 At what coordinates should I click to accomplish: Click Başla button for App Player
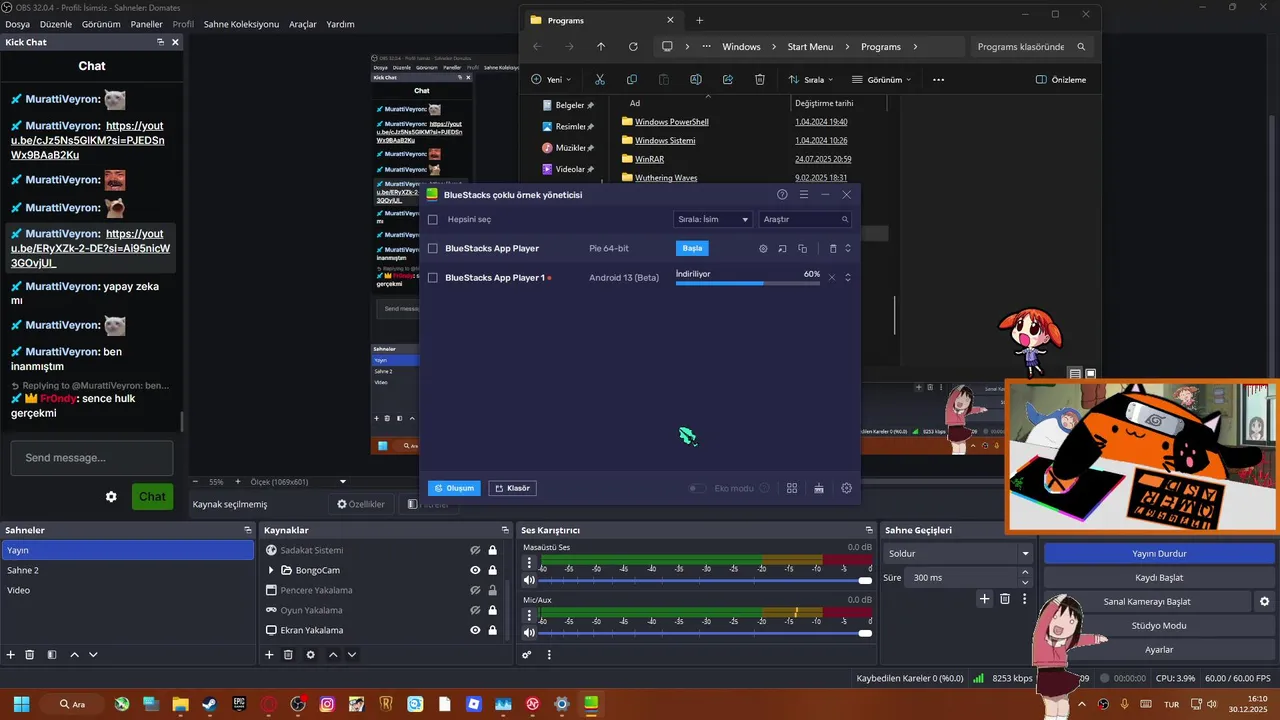[x=692, y=248]
